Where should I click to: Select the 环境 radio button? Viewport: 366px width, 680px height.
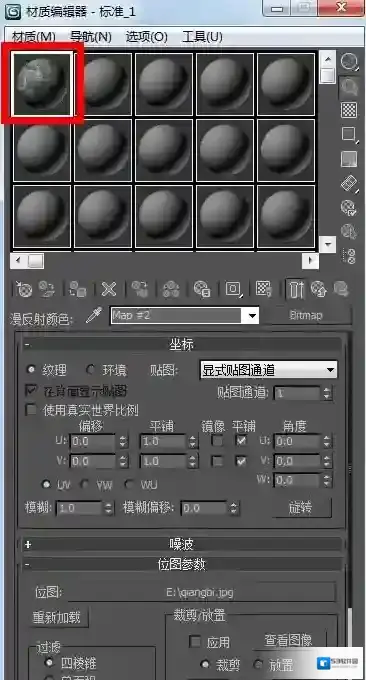90,370
